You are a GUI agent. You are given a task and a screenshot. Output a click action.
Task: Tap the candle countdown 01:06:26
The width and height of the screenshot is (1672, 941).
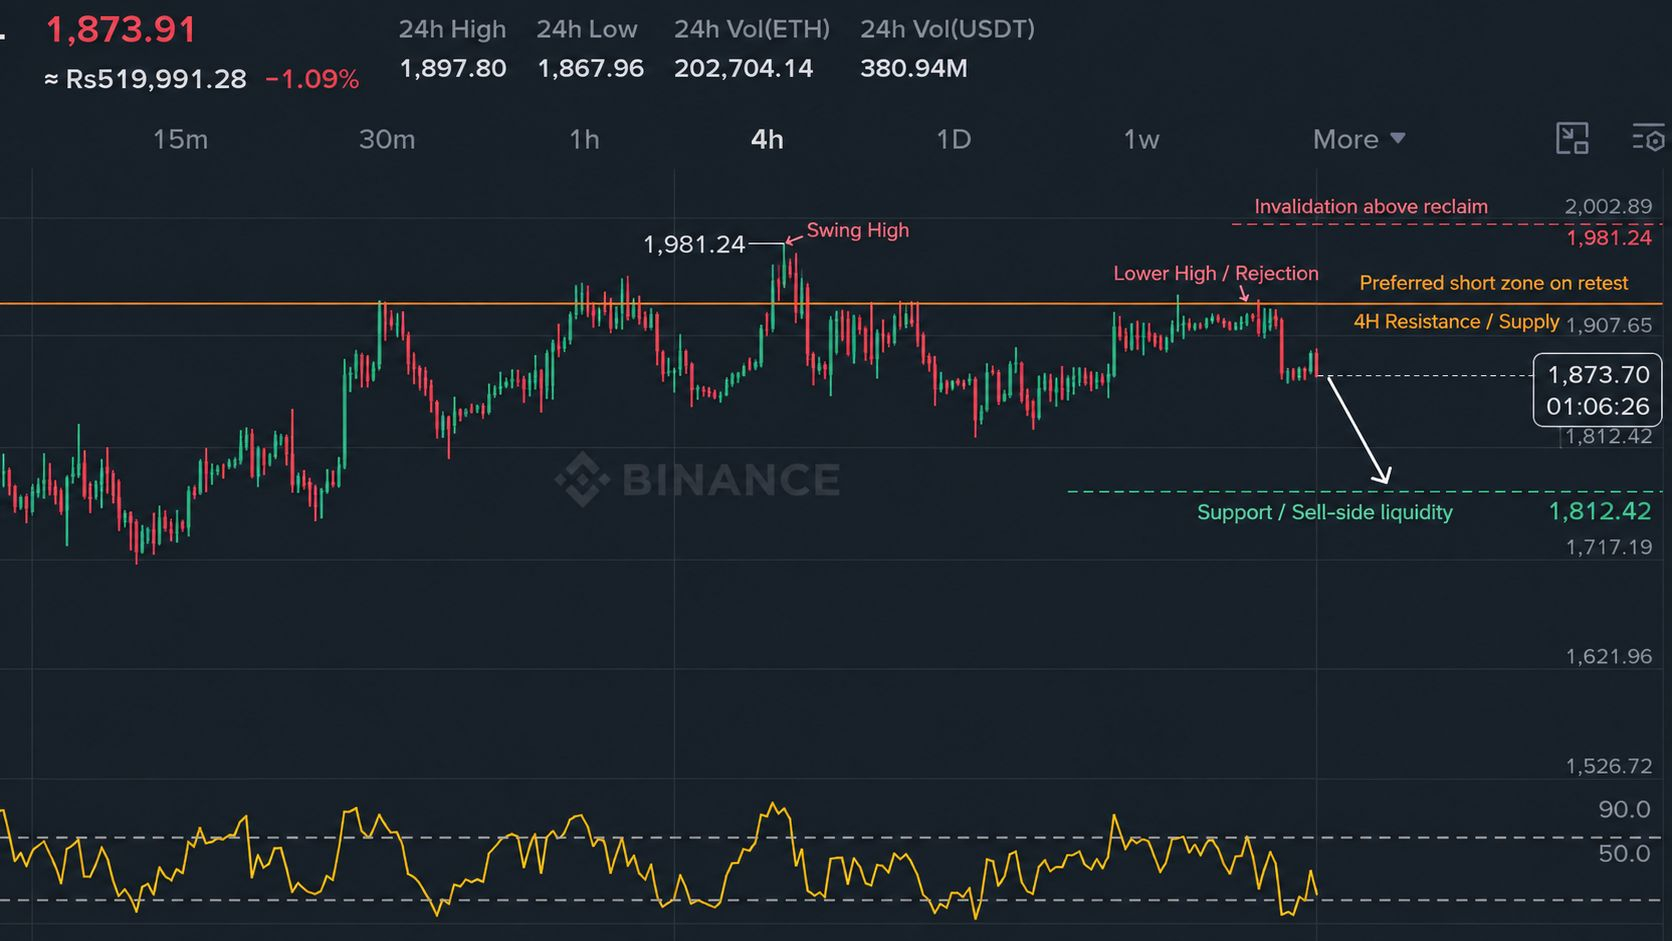(x=1598, y=406)
